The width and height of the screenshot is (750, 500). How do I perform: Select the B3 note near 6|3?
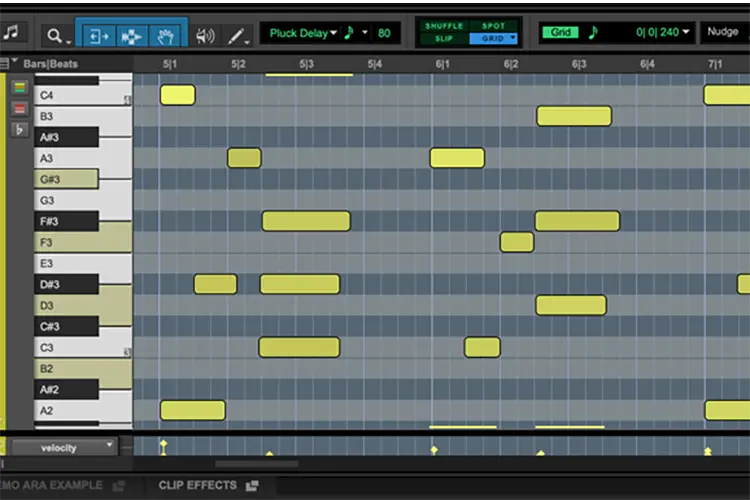574,116
